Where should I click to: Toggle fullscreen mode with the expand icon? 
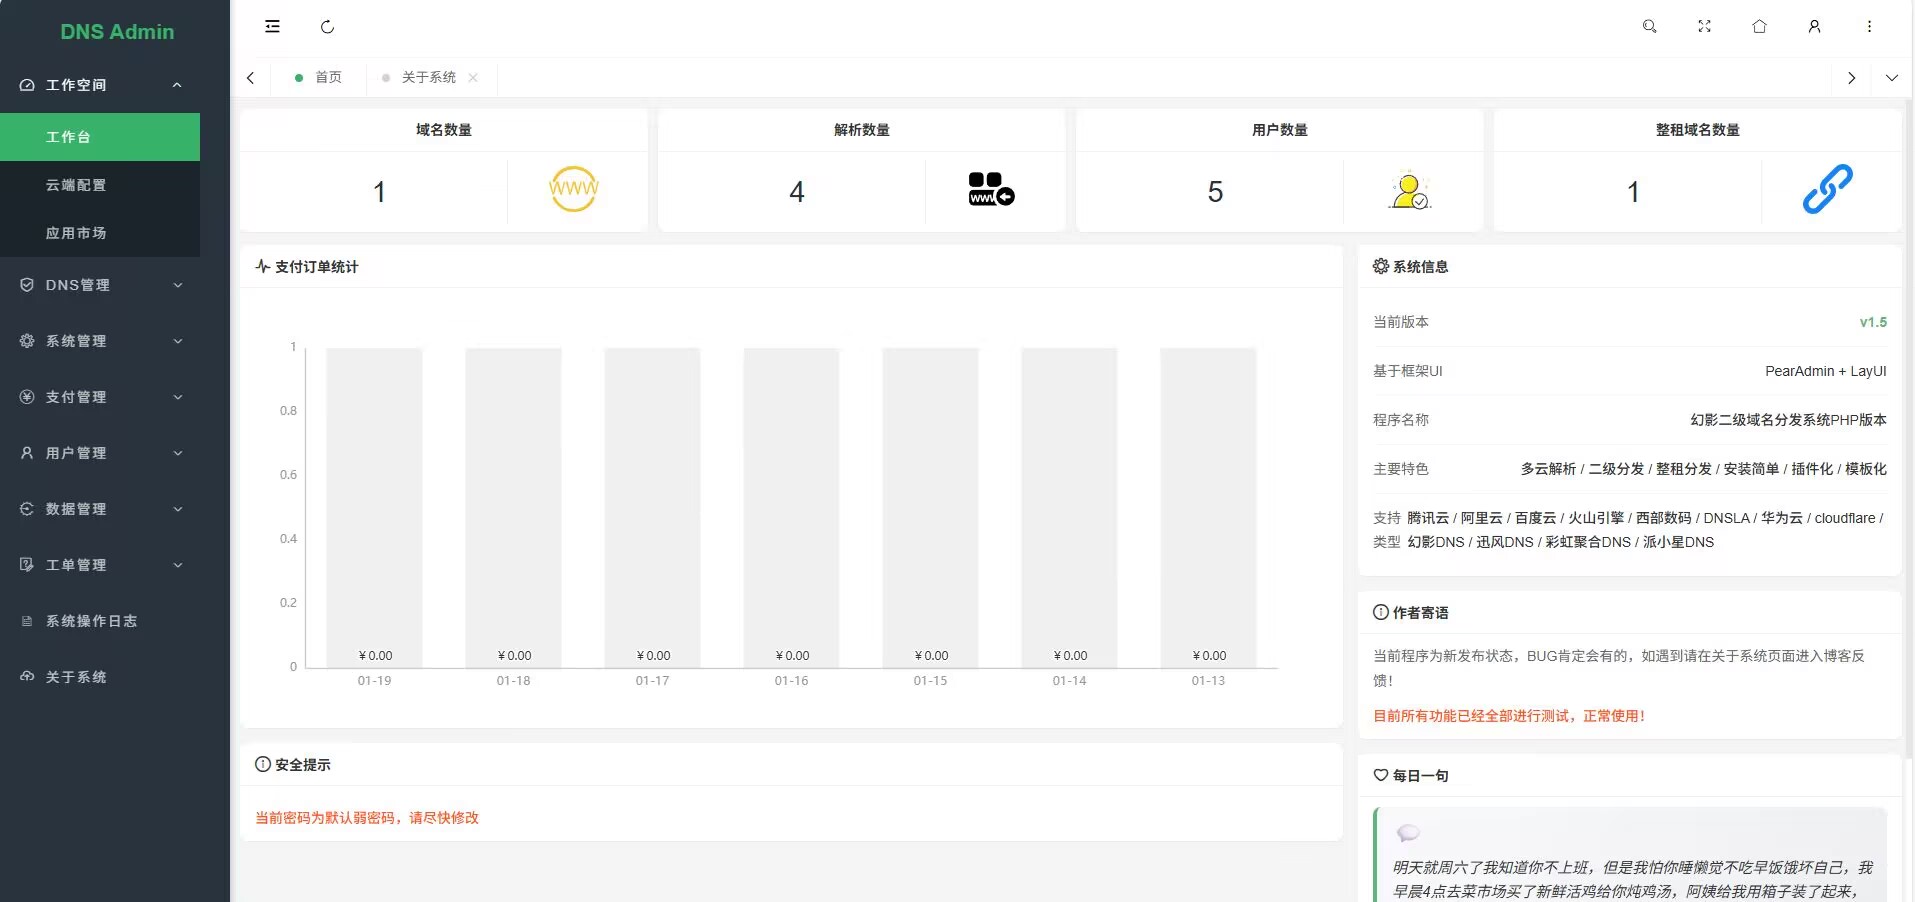pyautogui.click(x=1704, y=27)
